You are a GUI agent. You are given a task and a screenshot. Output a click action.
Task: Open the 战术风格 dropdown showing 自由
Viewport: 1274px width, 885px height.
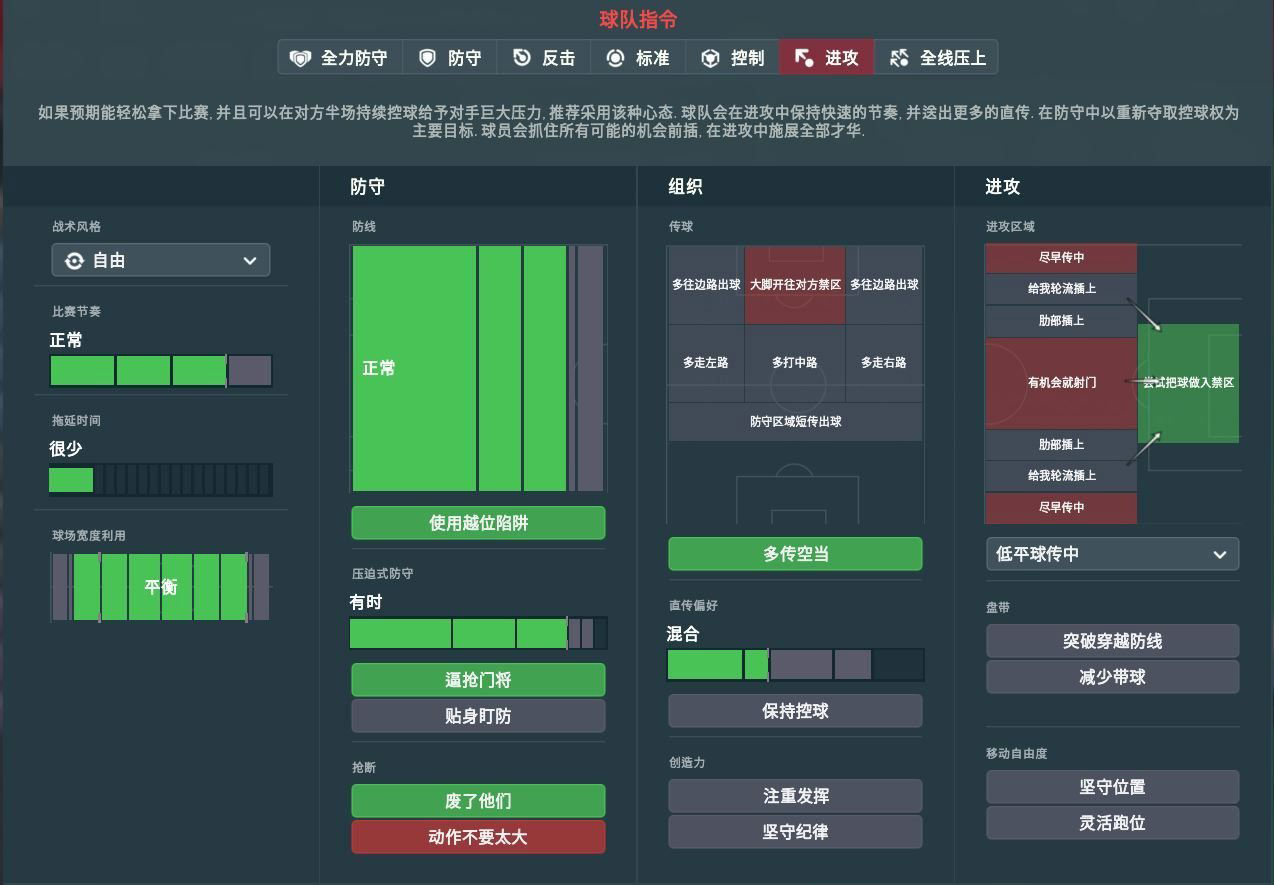coord(161,261)
